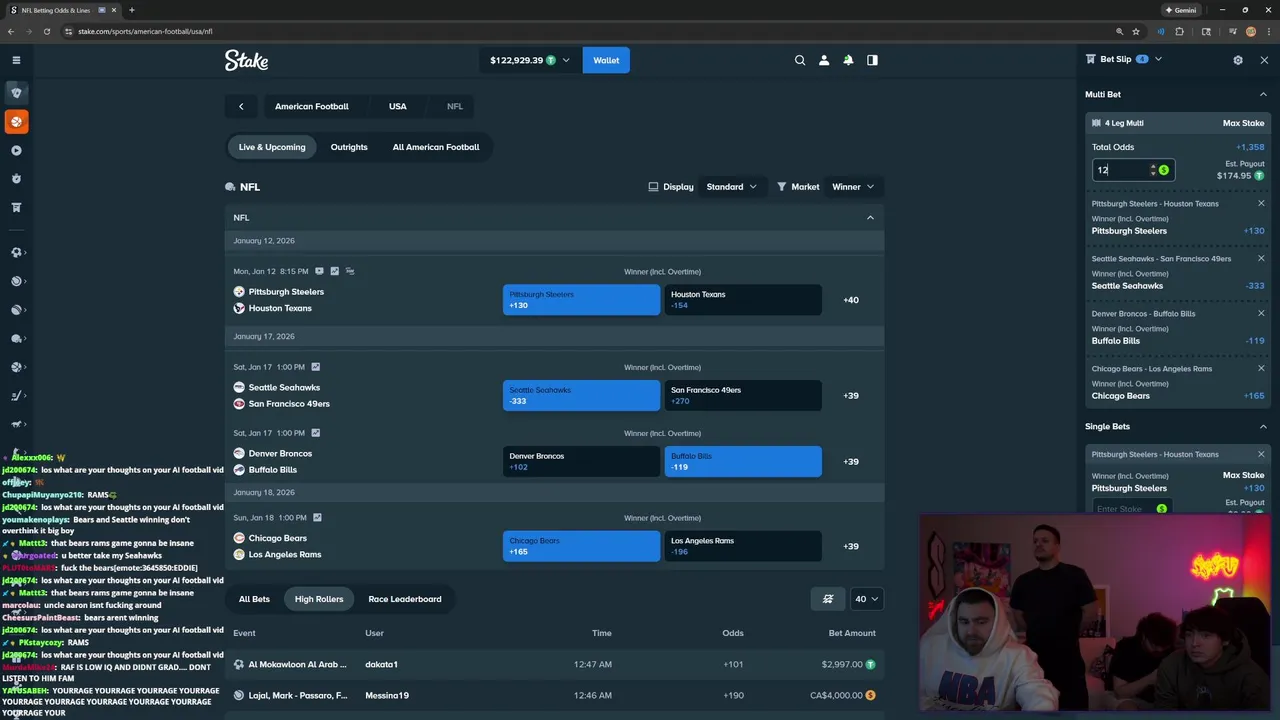This screenshot has width=1280, height=720.
Task: Toggle the side panel icon in header
Action: click(x=872, y=60)
